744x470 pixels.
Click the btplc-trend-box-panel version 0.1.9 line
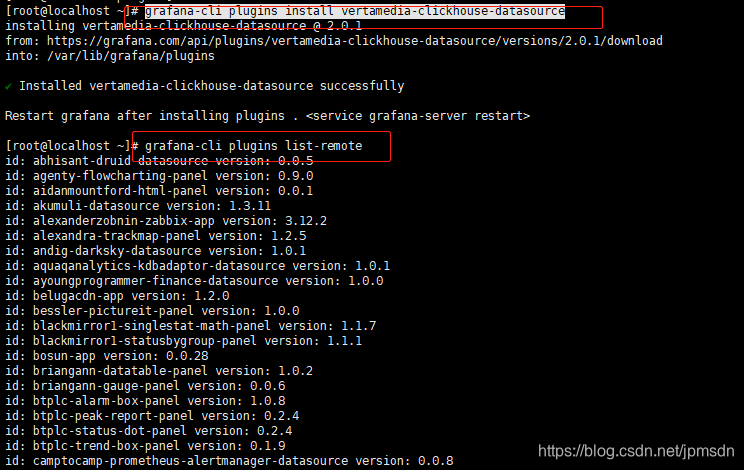point(145,446)
